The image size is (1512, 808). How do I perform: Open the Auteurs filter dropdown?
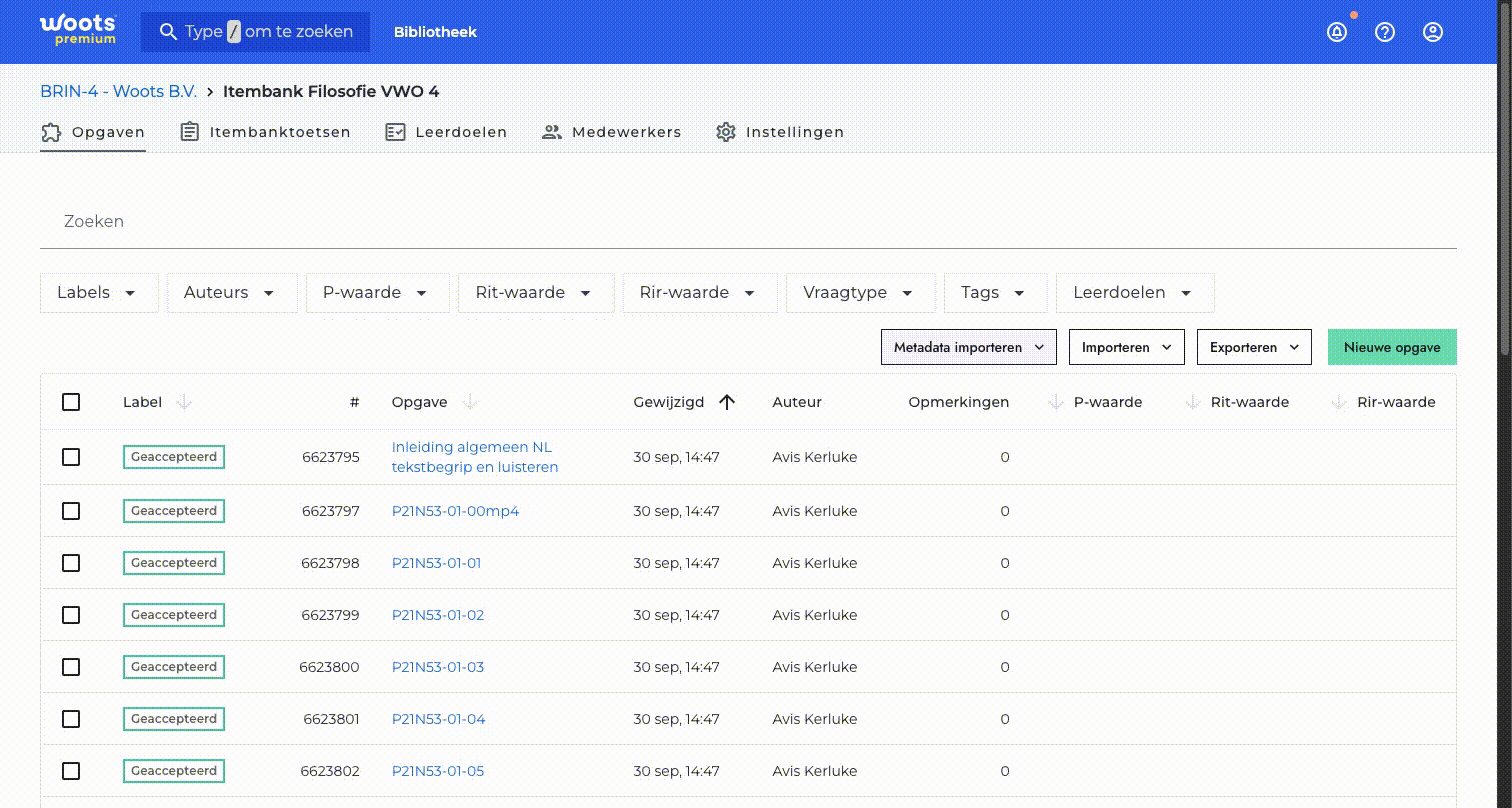pyautogui.click(x=232, y=293)
